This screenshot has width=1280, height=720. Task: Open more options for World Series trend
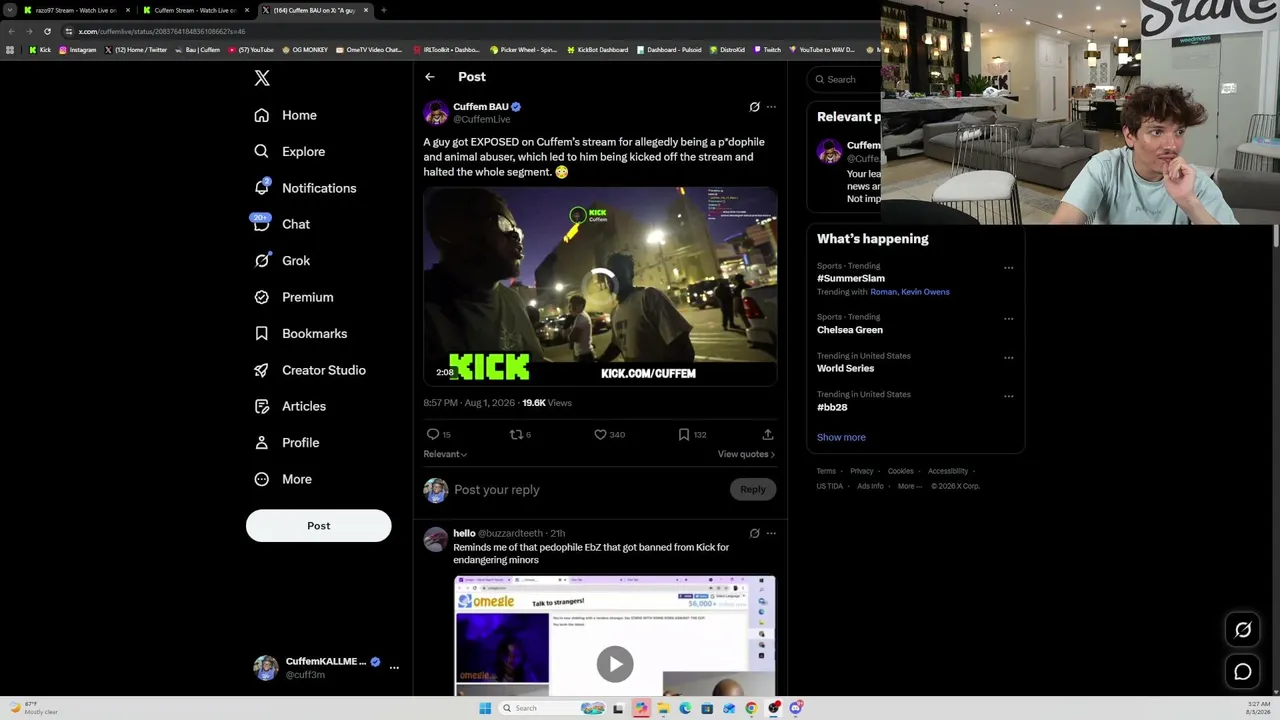pyautogui.click(x=1008, y=358)
